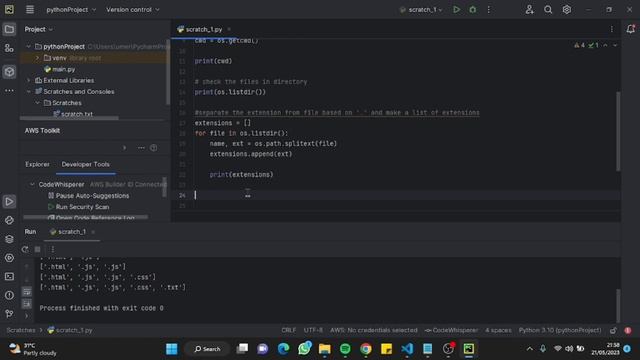Open Project view mode dropdown
640x360 pixels.
coord(38,29)
